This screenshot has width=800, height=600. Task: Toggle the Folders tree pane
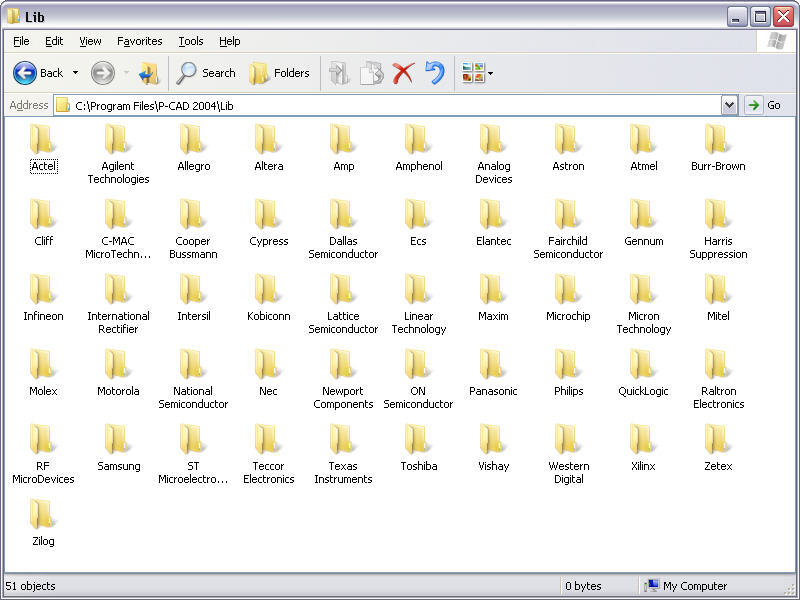[279, 73]
